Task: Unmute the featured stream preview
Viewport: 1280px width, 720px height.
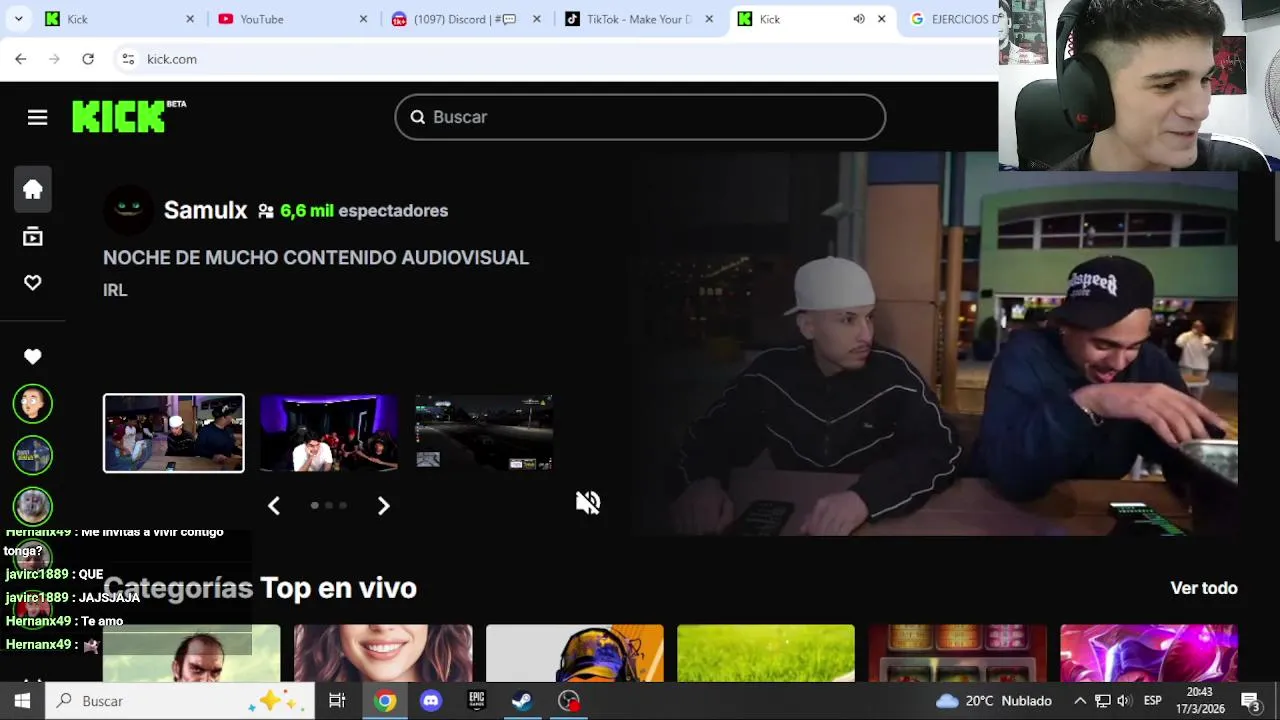Action: click(x=588, y=502)
